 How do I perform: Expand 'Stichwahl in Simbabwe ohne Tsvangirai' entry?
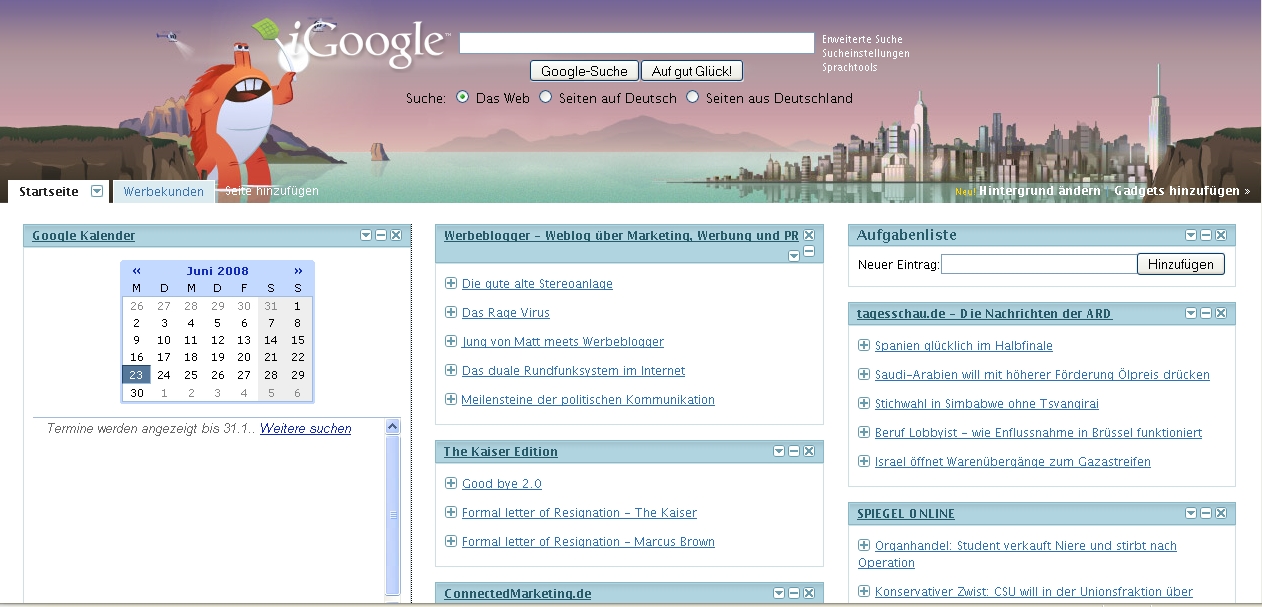click(864, 403)
